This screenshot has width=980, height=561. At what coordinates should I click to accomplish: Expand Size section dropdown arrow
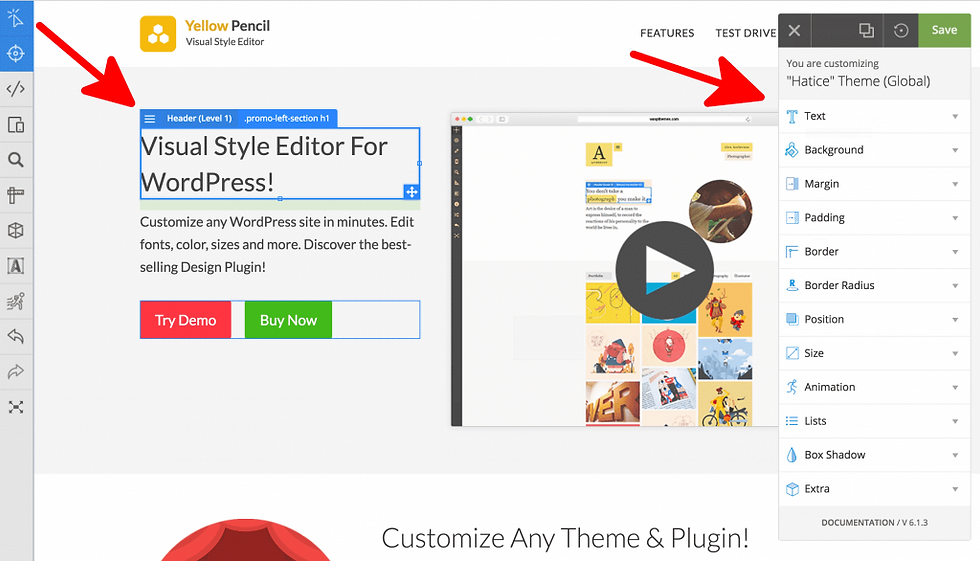click(x=955, y=354)
